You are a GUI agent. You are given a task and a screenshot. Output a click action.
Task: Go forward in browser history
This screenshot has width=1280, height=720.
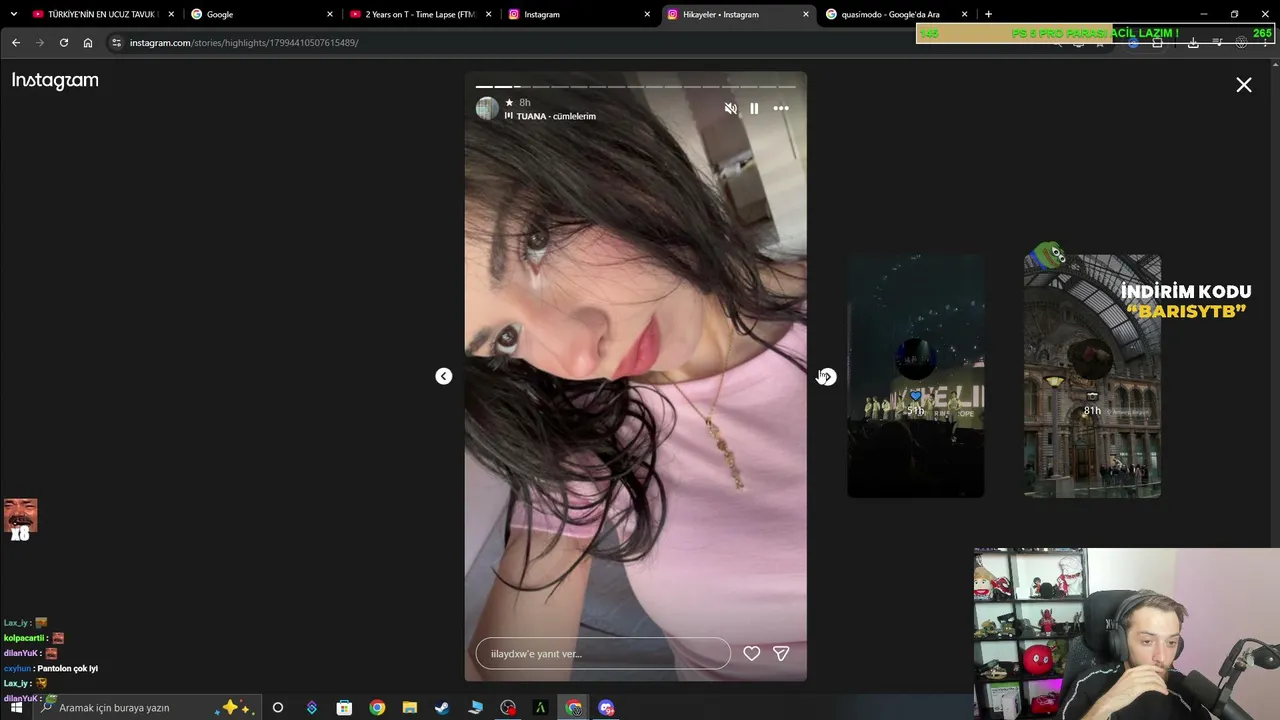coord(40,43)
